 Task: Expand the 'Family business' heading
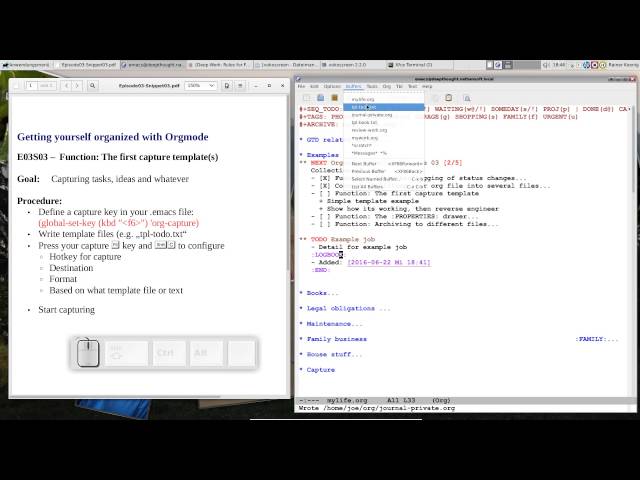(x=337, y=339)
